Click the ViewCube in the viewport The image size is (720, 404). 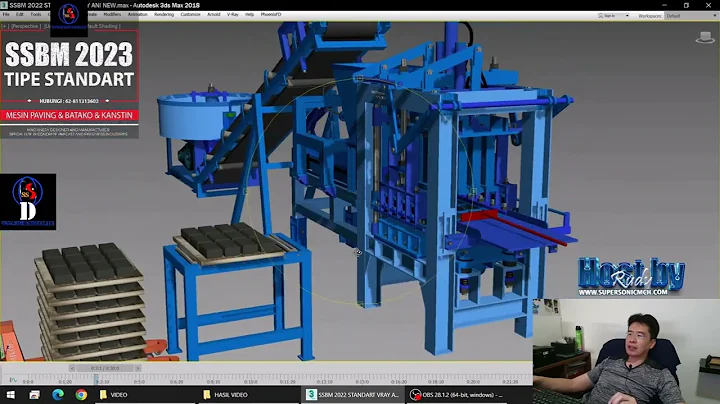pyautogui.click(x=705, y=38)
